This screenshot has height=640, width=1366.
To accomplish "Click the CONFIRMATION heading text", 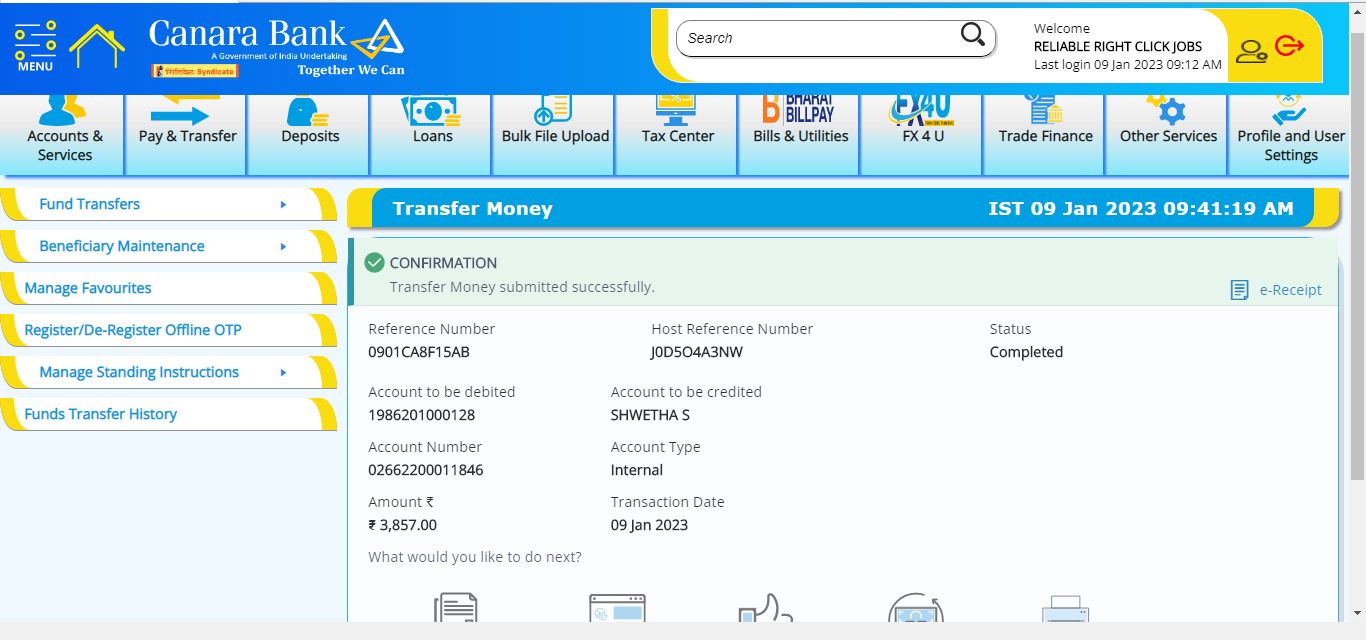I will click(x=443, y=263).
